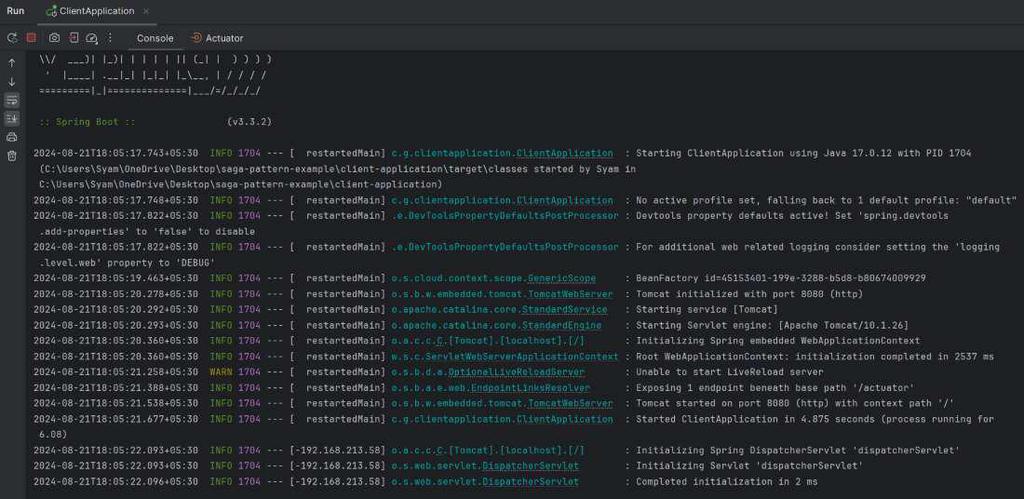
Task: Clear all console output with trash icon
Action: [x=12, y=155]
